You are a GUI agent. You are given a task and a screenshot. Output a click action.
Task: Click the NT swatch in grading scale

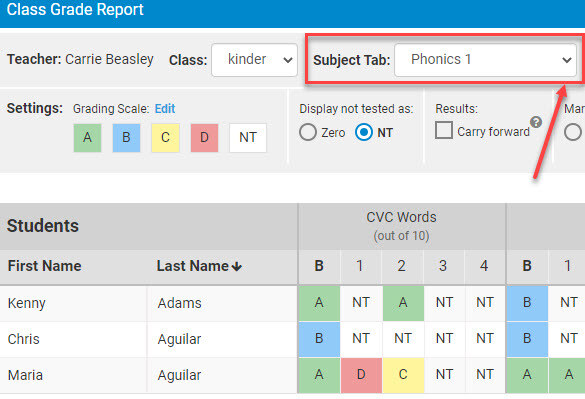248,138
